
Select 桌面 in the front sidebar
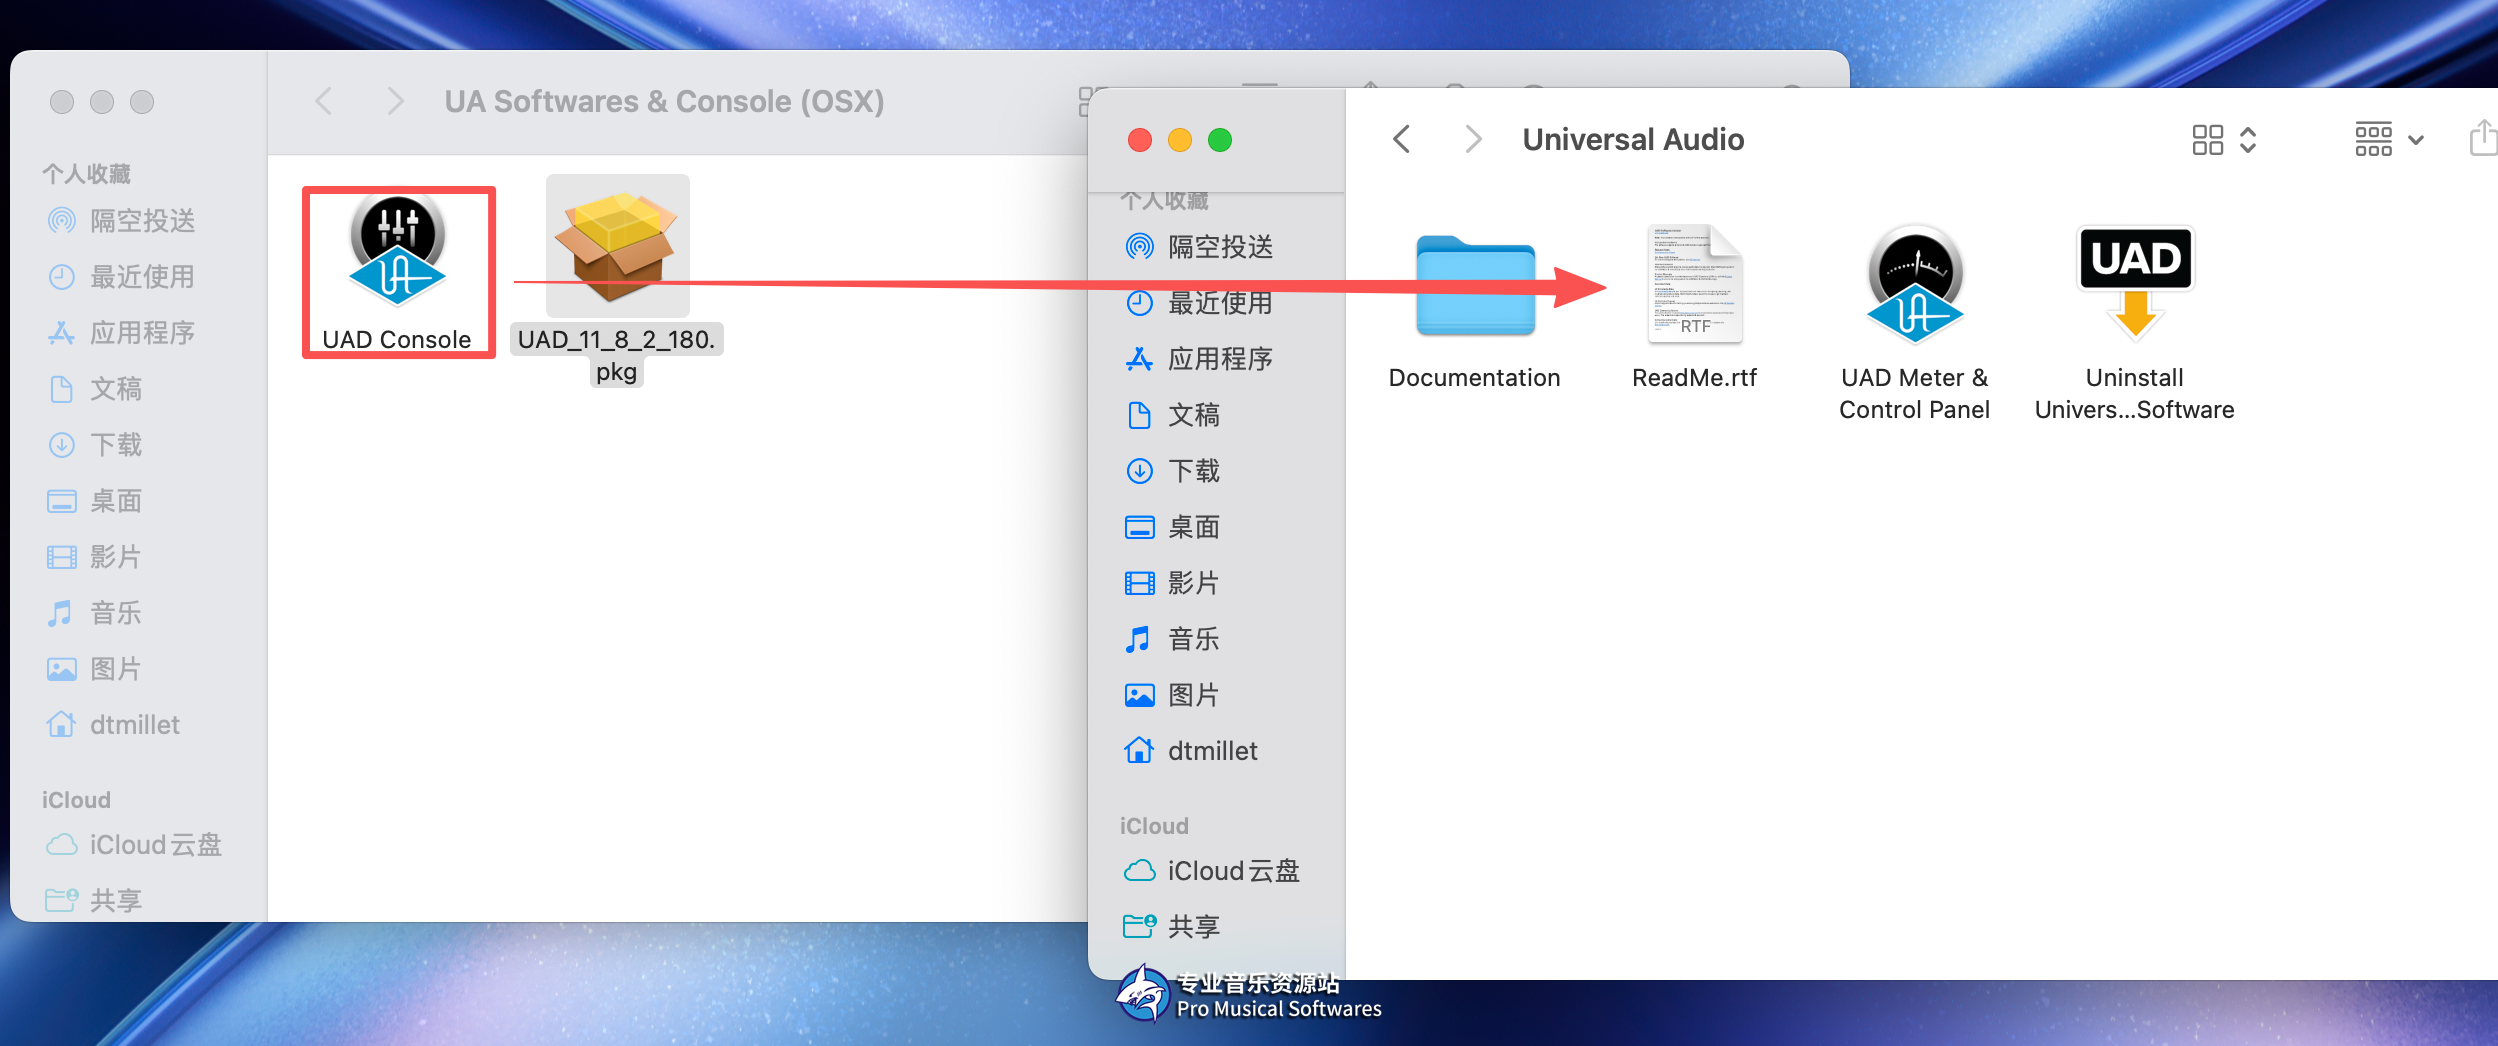[1193, 527]
